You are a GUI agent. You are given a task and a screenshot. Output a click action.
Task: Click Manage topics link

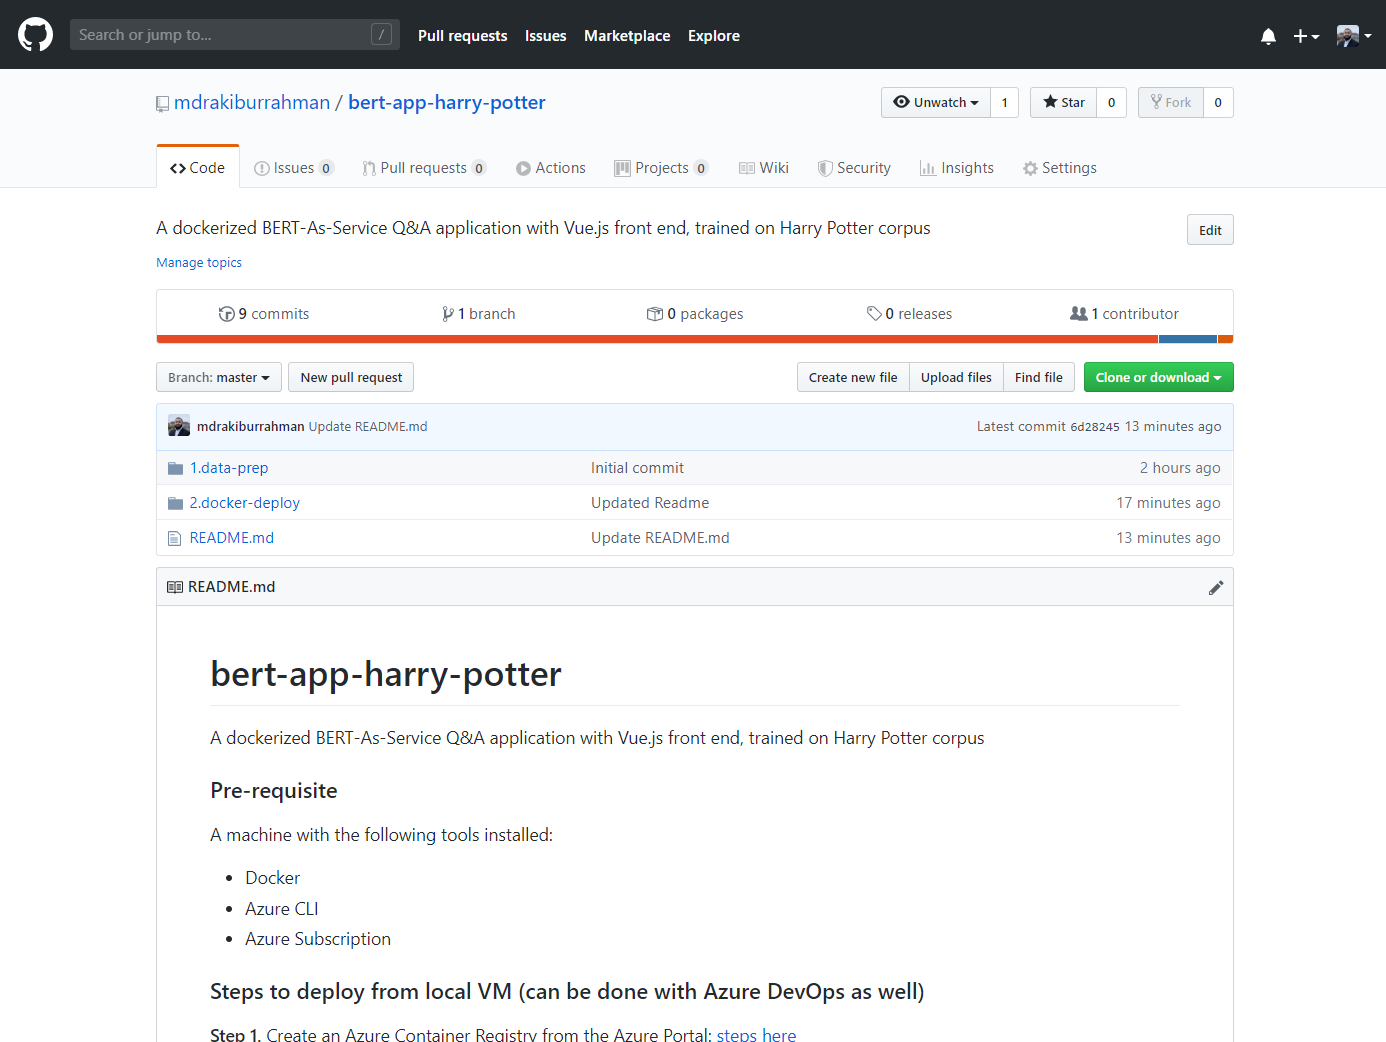[199, 263]
